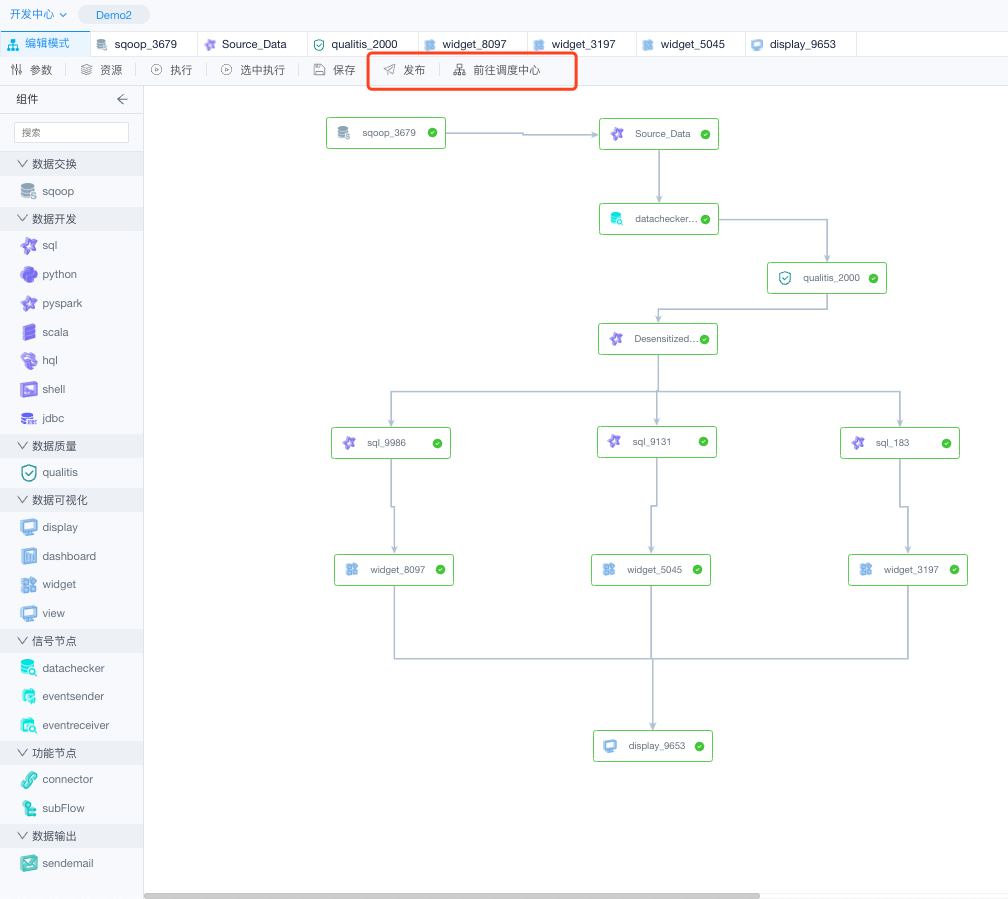
Task: Collapse the 数据开发 category
Action: click(x=22, y=219)
